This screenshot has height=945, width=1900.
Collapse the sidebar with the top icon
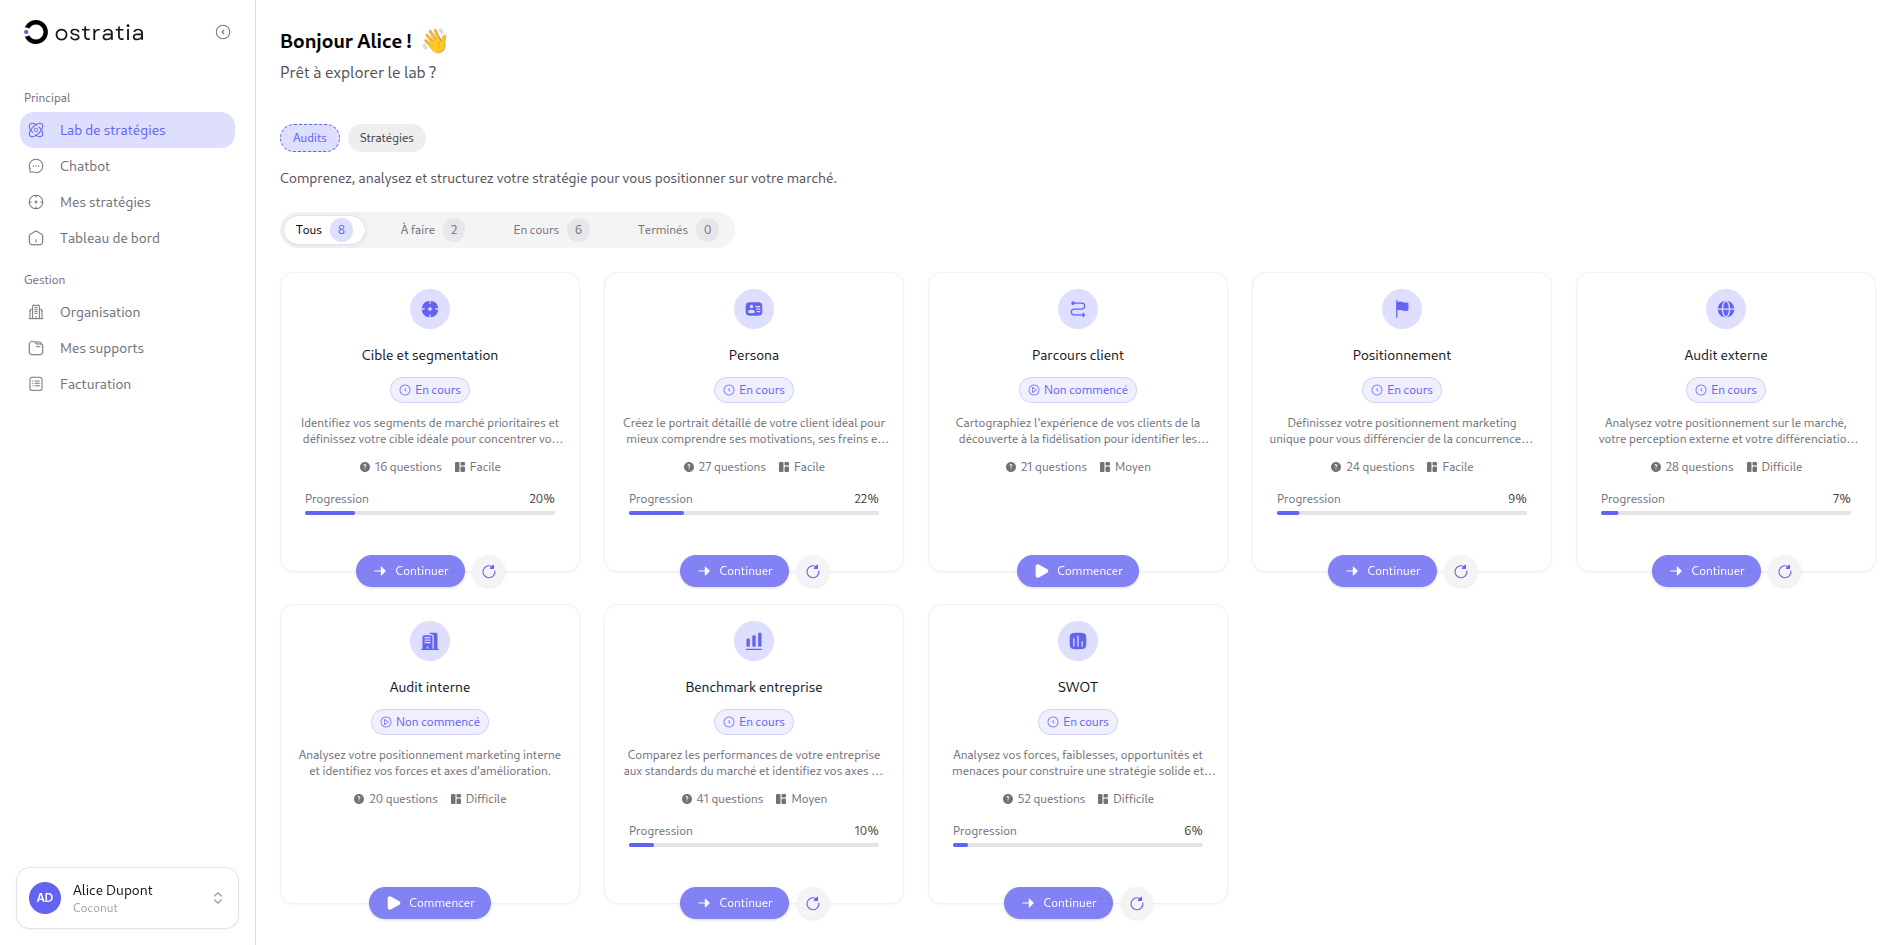pos(221,31)
